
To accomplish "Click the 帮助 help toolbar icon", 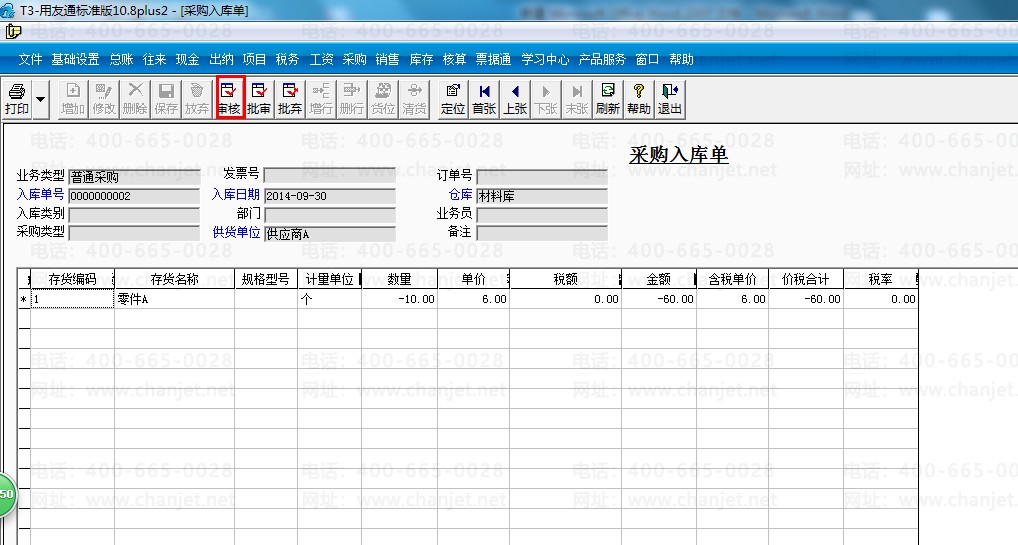I will pyautogui.click(x=639, y=99).
